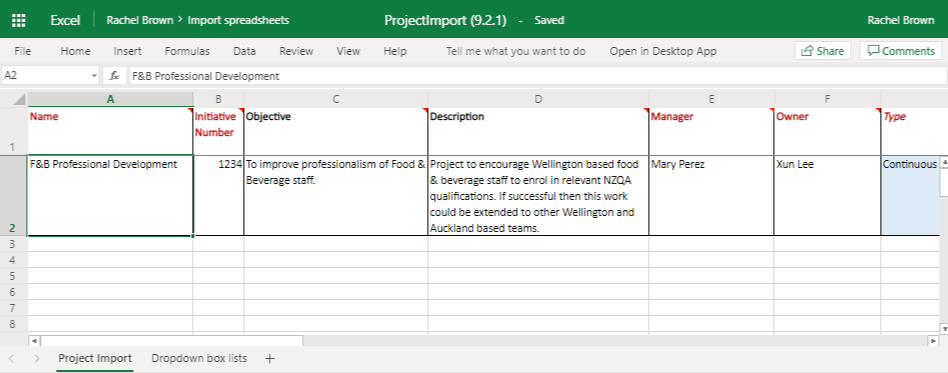Open Import spreadsheets breadcrumb folder
Viewport: 948px width, 373px height.
pos(238,20)
